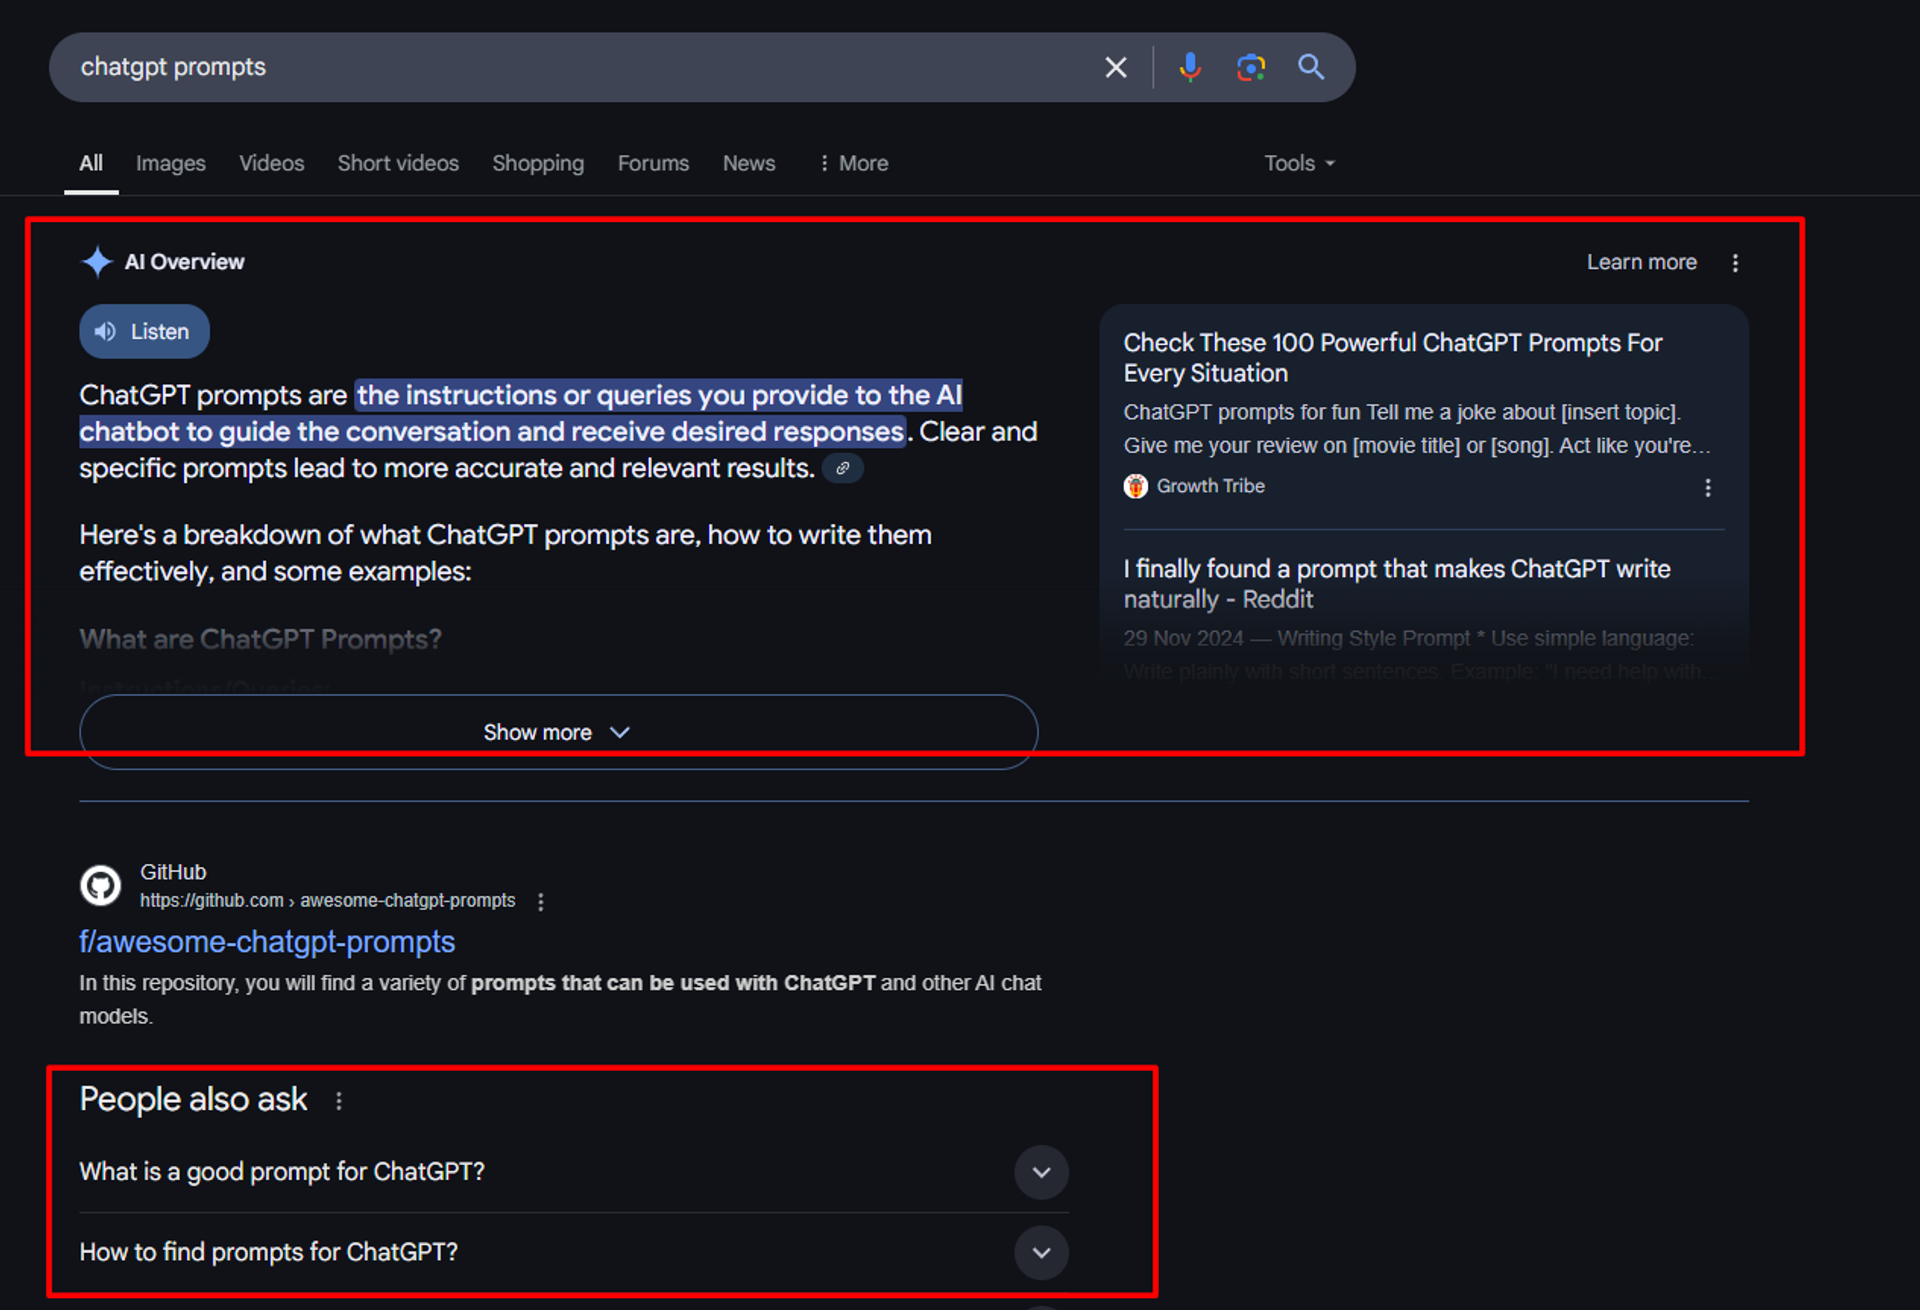Click the GitHub logo favicon
Viewport: 1920px width, 1310px height.
tap(100, 886)
